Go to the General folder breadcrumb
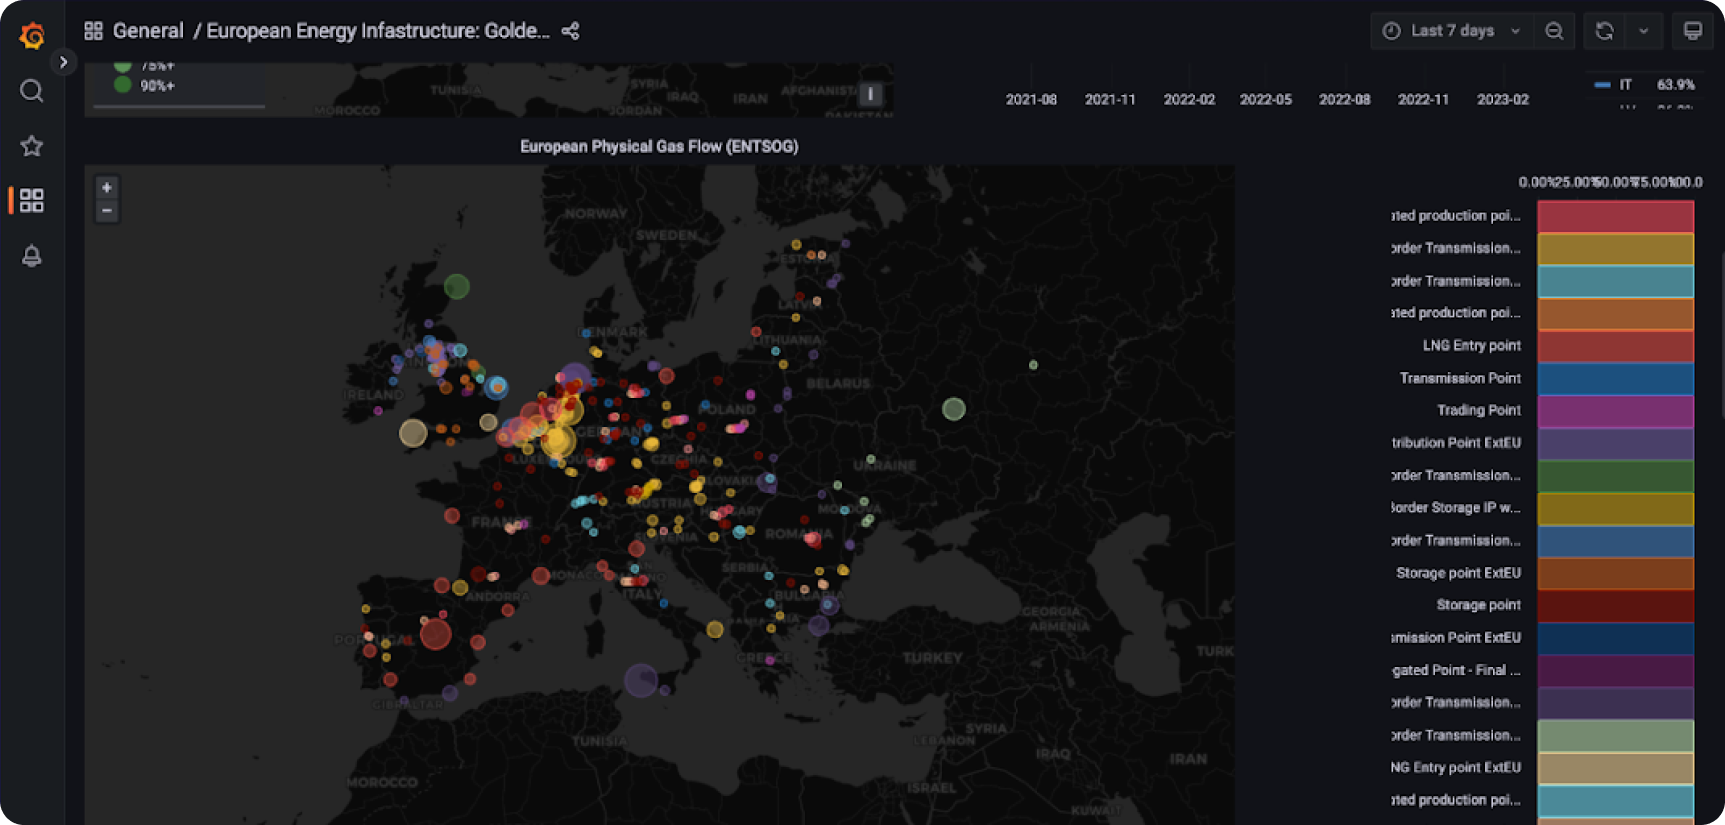 point(148,31)
